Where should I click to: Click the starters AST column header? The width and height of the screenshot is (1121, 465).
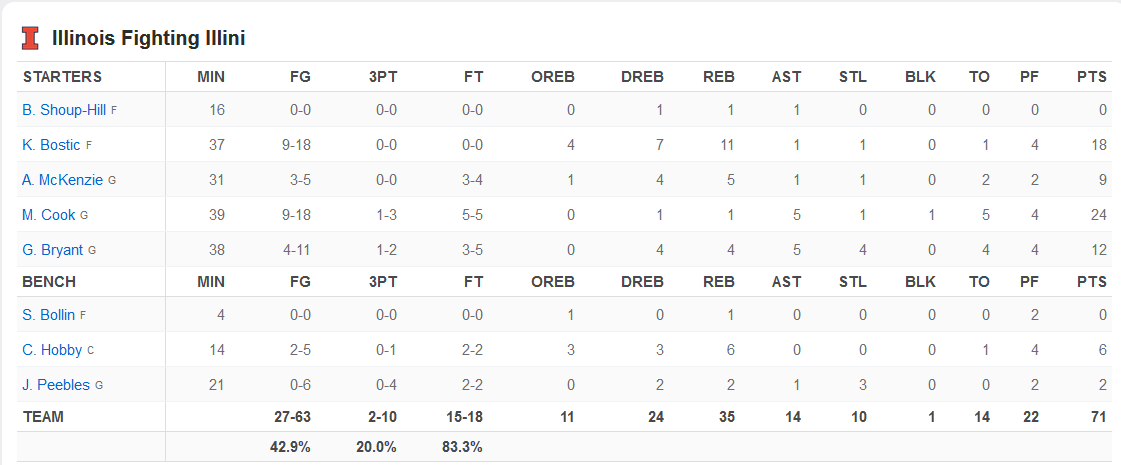786,77
